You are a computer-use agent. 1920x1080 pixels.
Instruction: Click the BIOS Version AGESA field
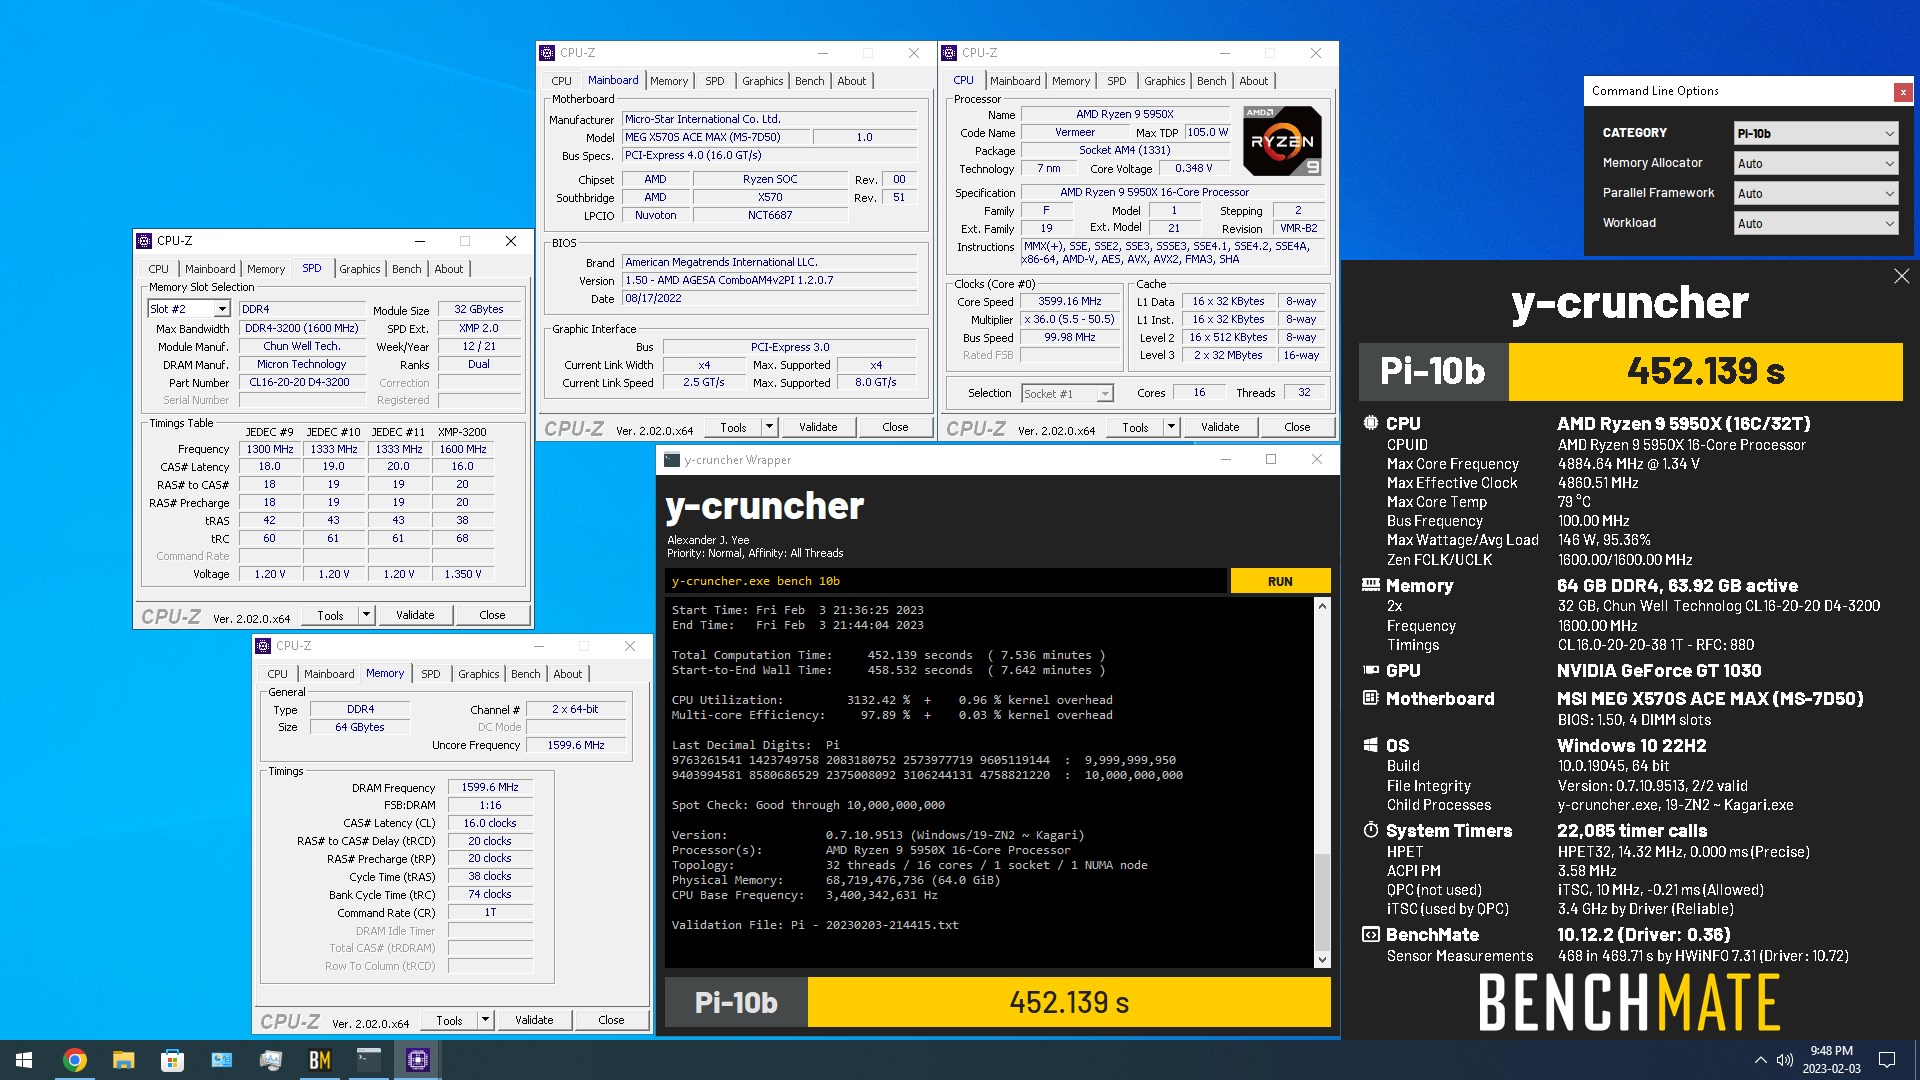(x=769, y=280)
